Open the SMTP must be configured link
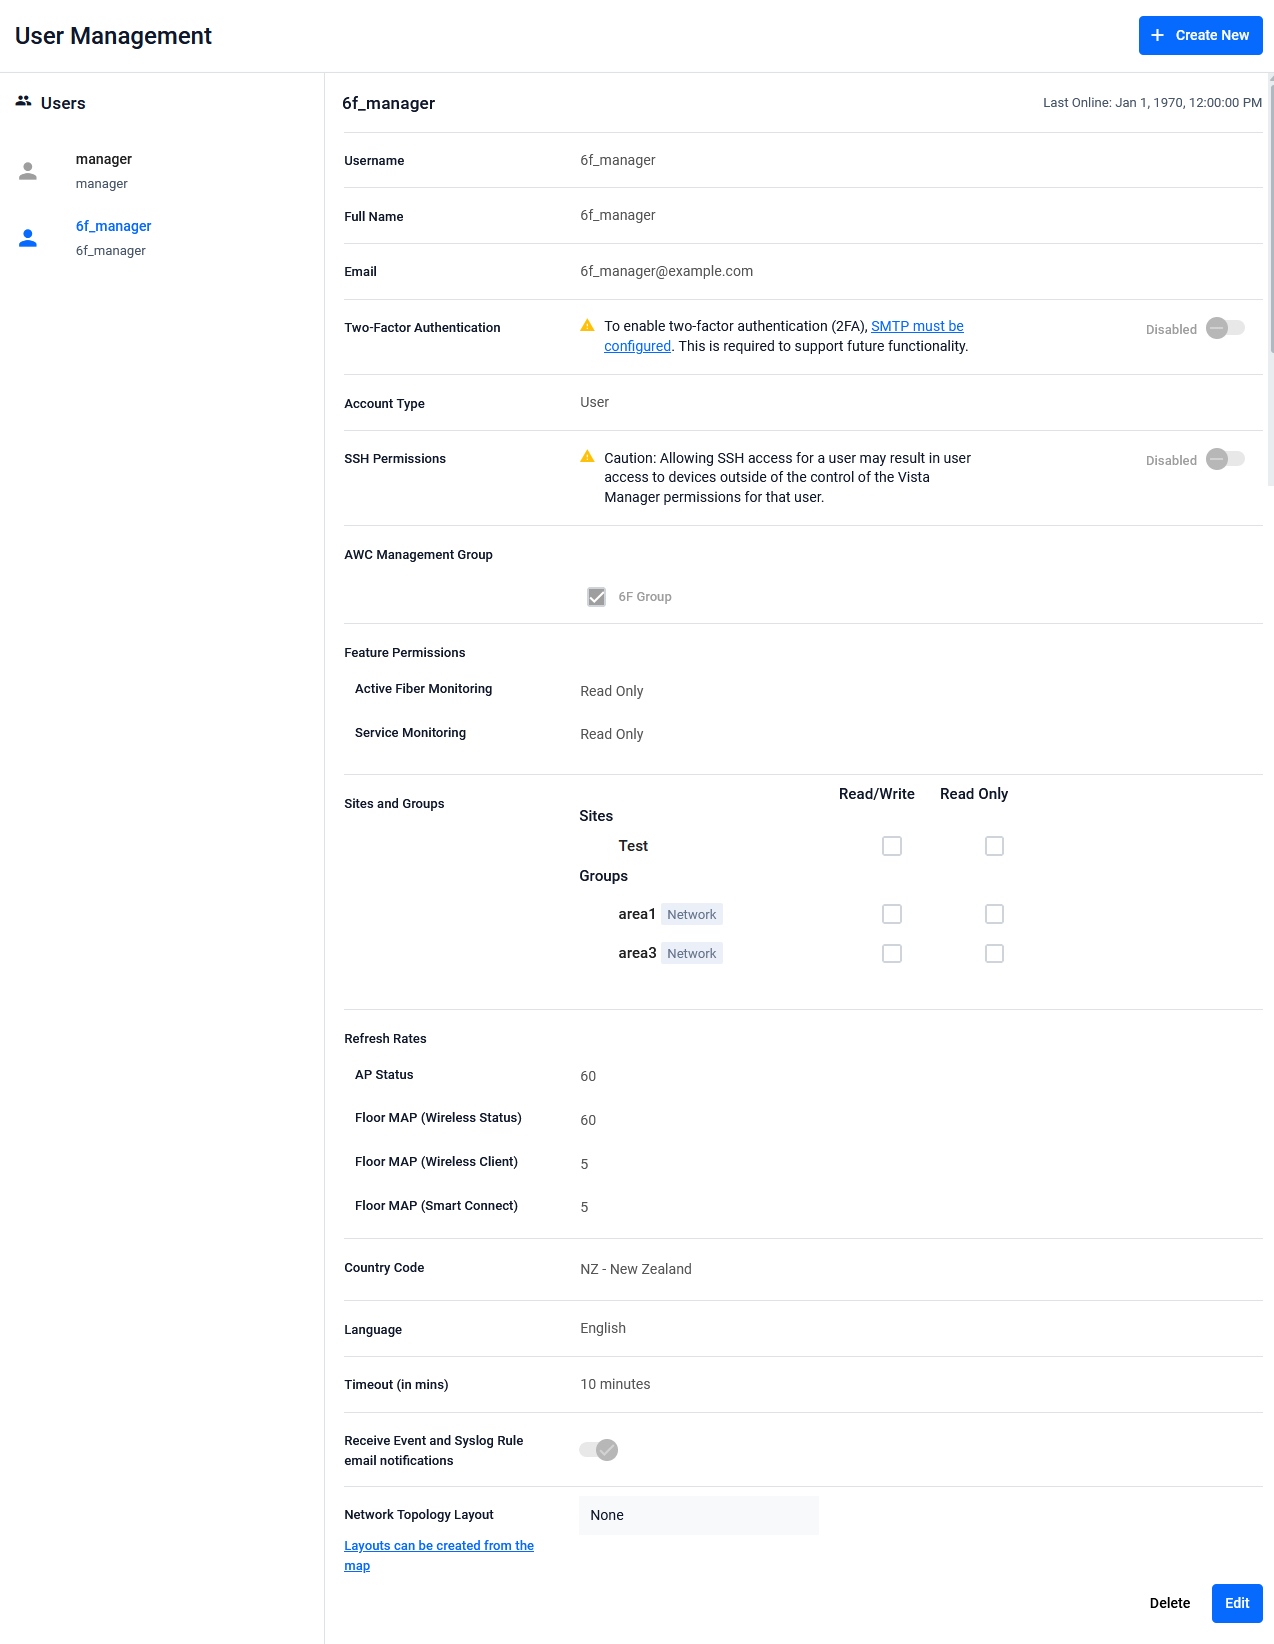1274x1644 pixels. pos(917,326)
